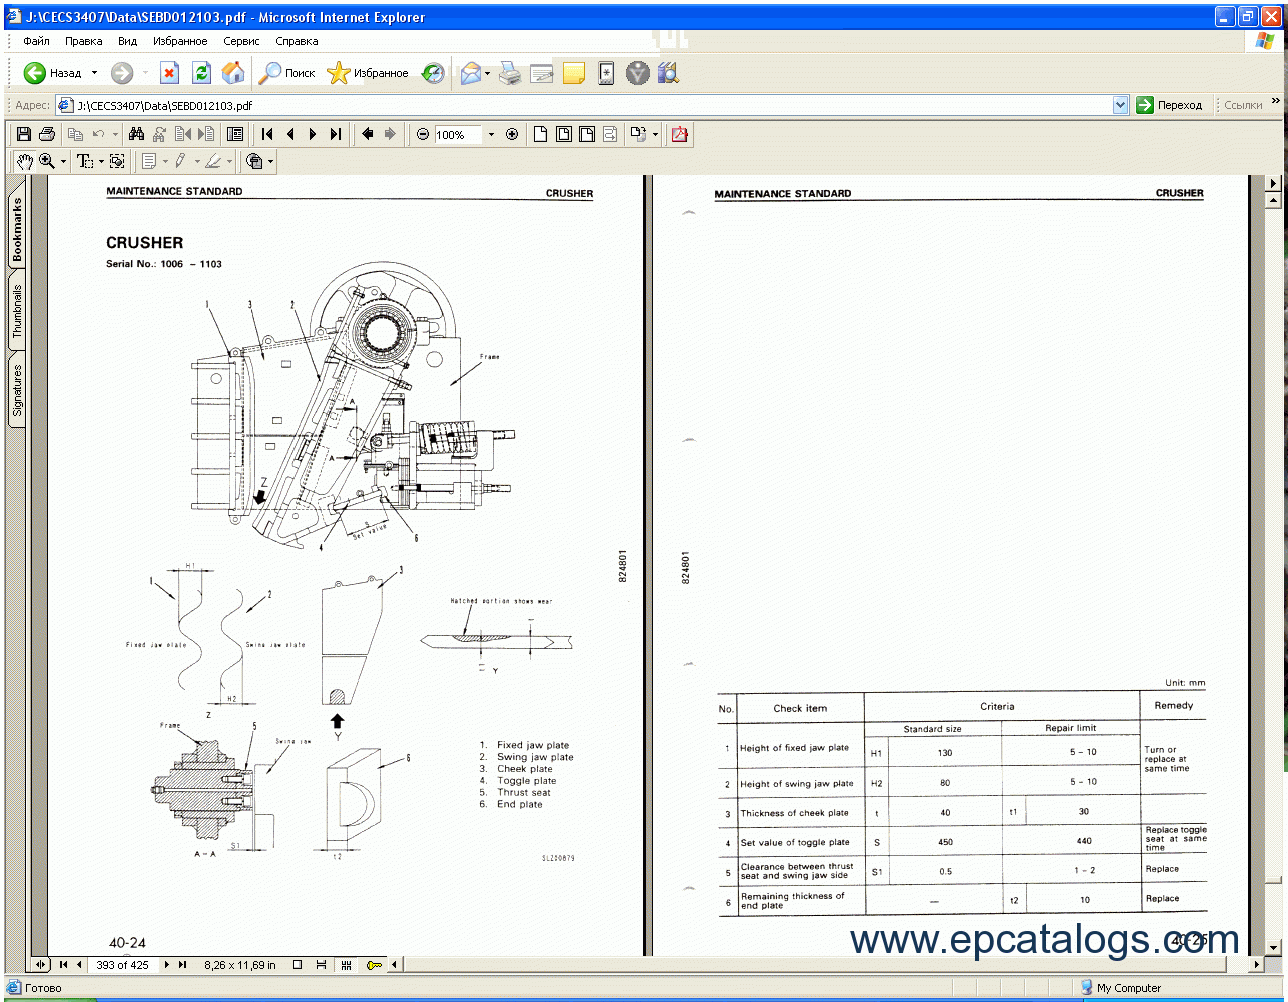Image resolution: width=1288 pixels, height=1002 pixels.
Task: Go to next page in the bottom status bar
Action: tap(167, 965)
